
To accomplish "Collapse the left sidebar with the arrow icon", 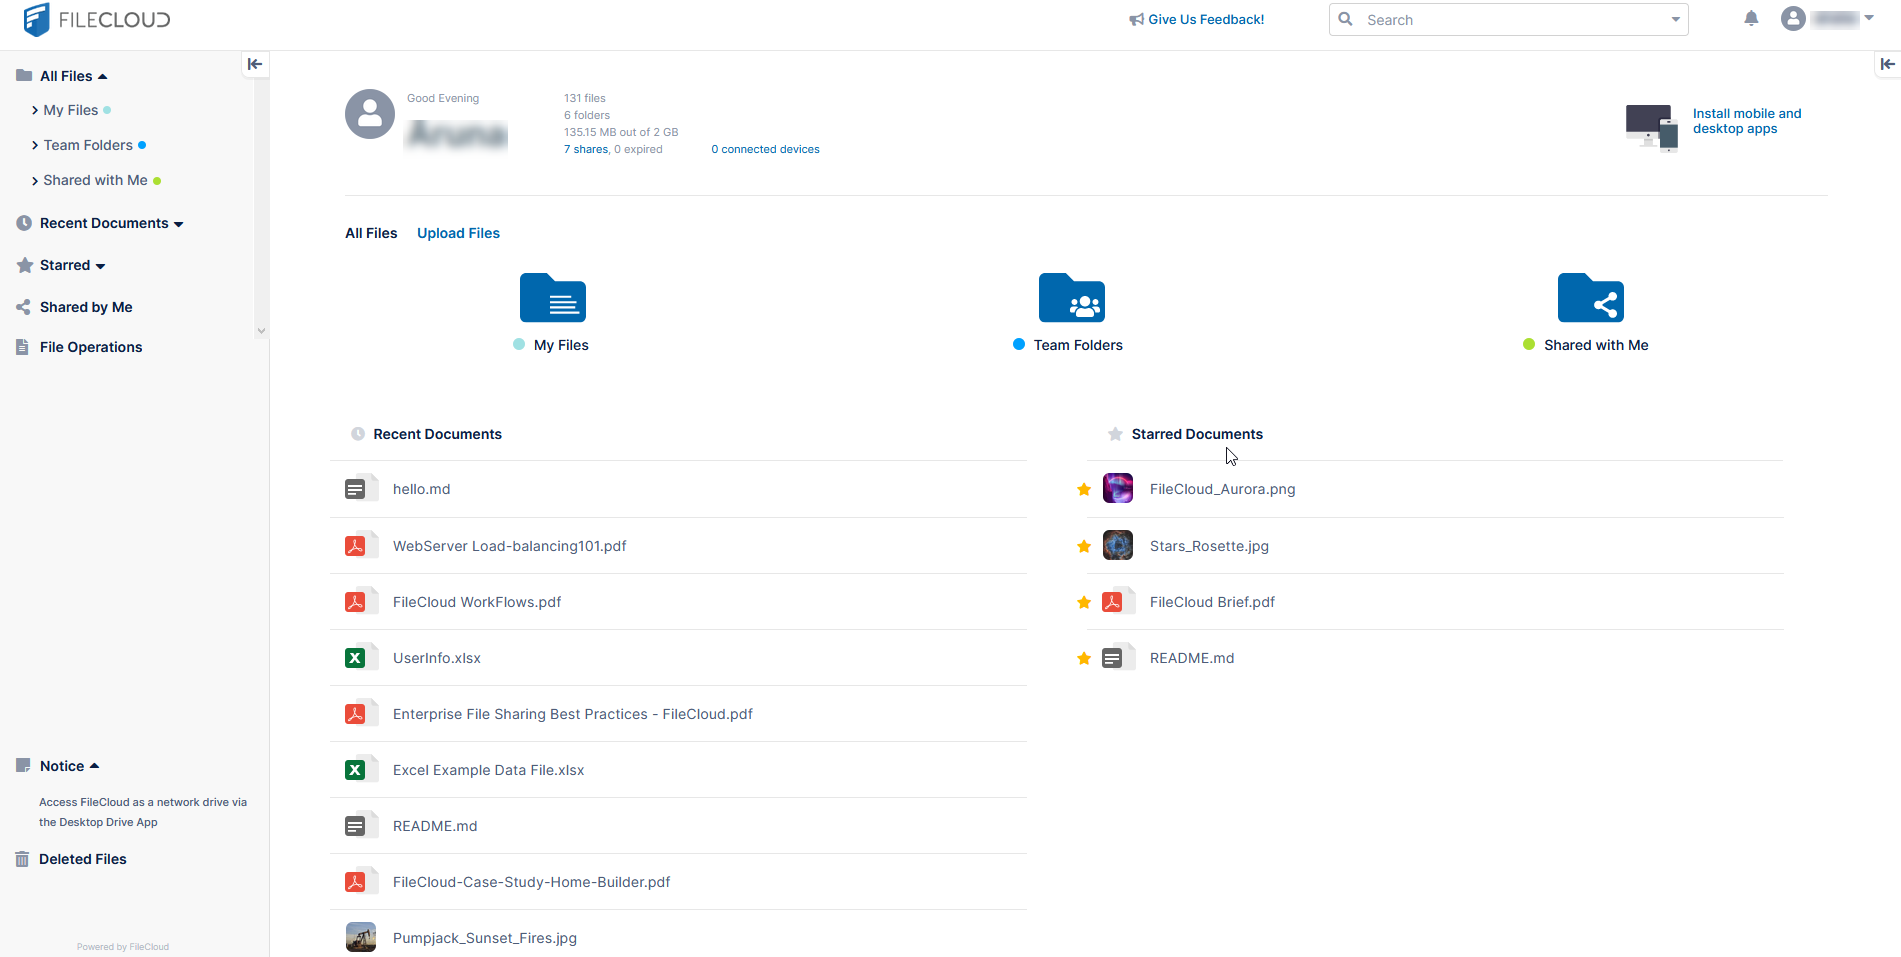I will (255, 64).
